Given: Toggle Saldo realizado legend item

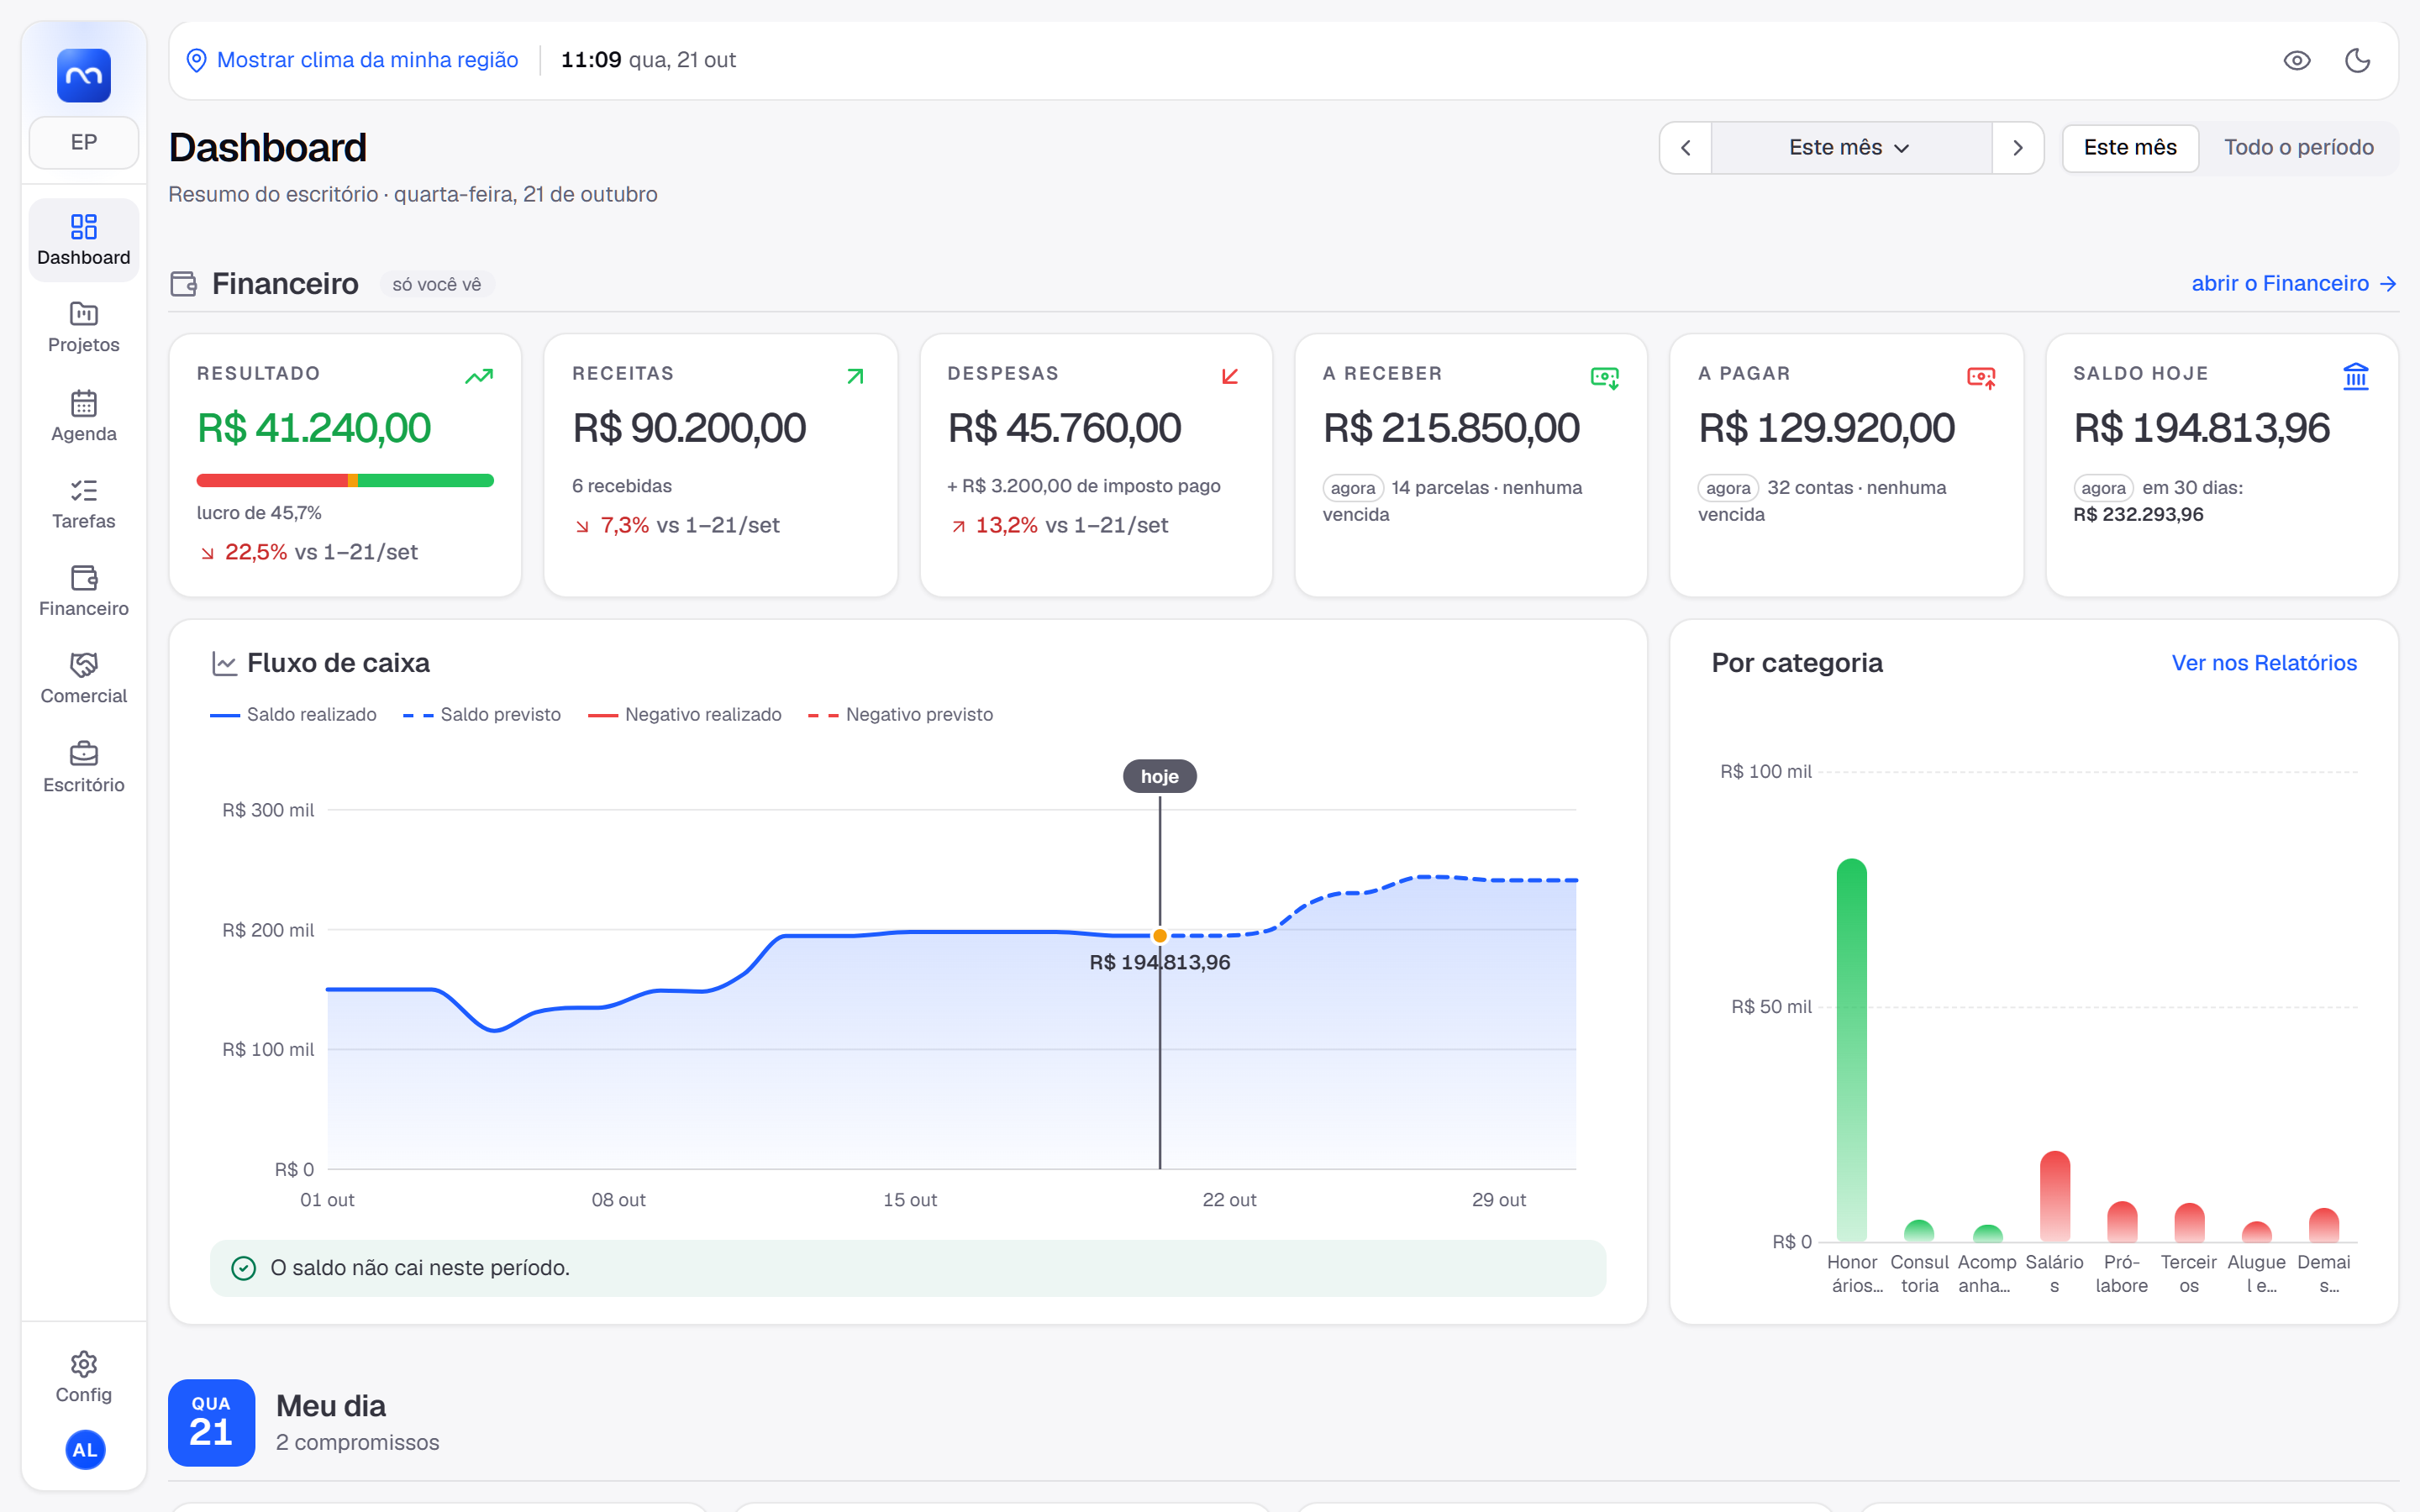Looking at the screenshot, I should point(293,715).
